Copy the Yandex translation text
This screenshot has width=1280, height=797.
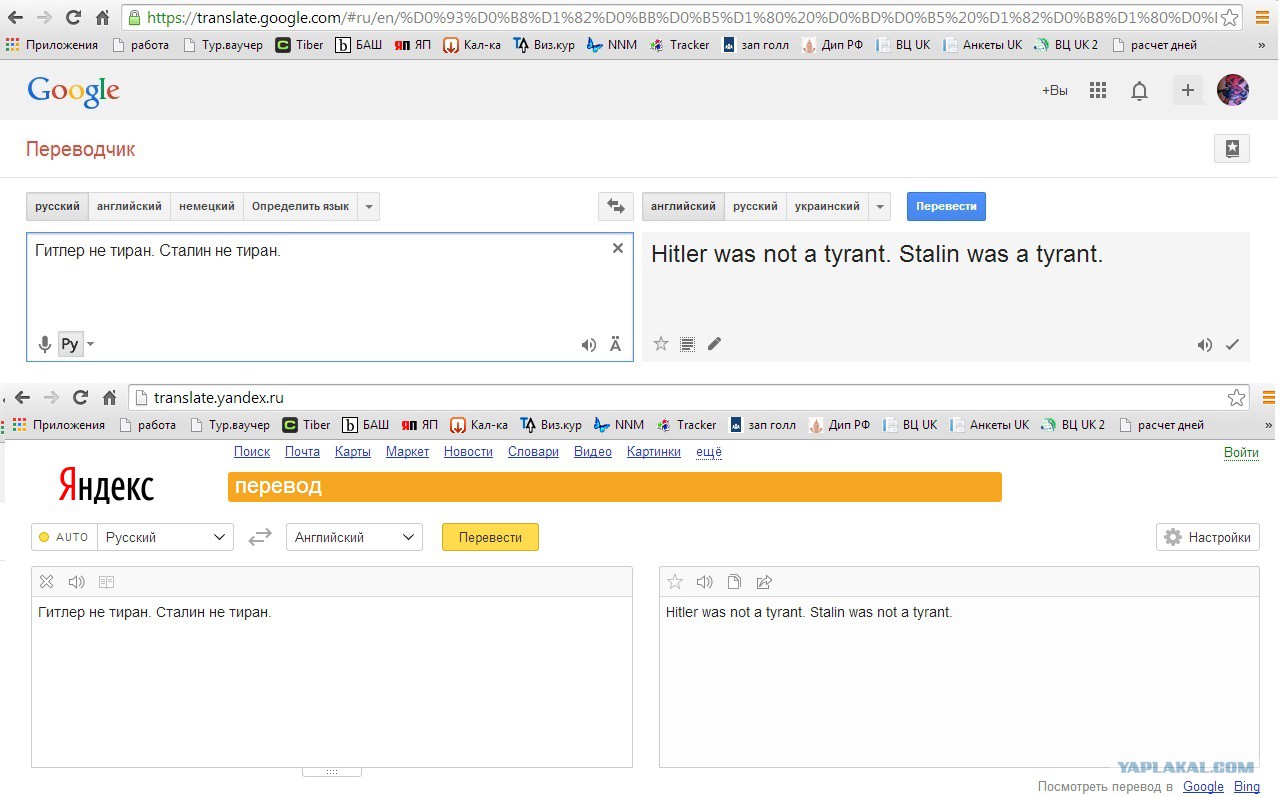734,582
